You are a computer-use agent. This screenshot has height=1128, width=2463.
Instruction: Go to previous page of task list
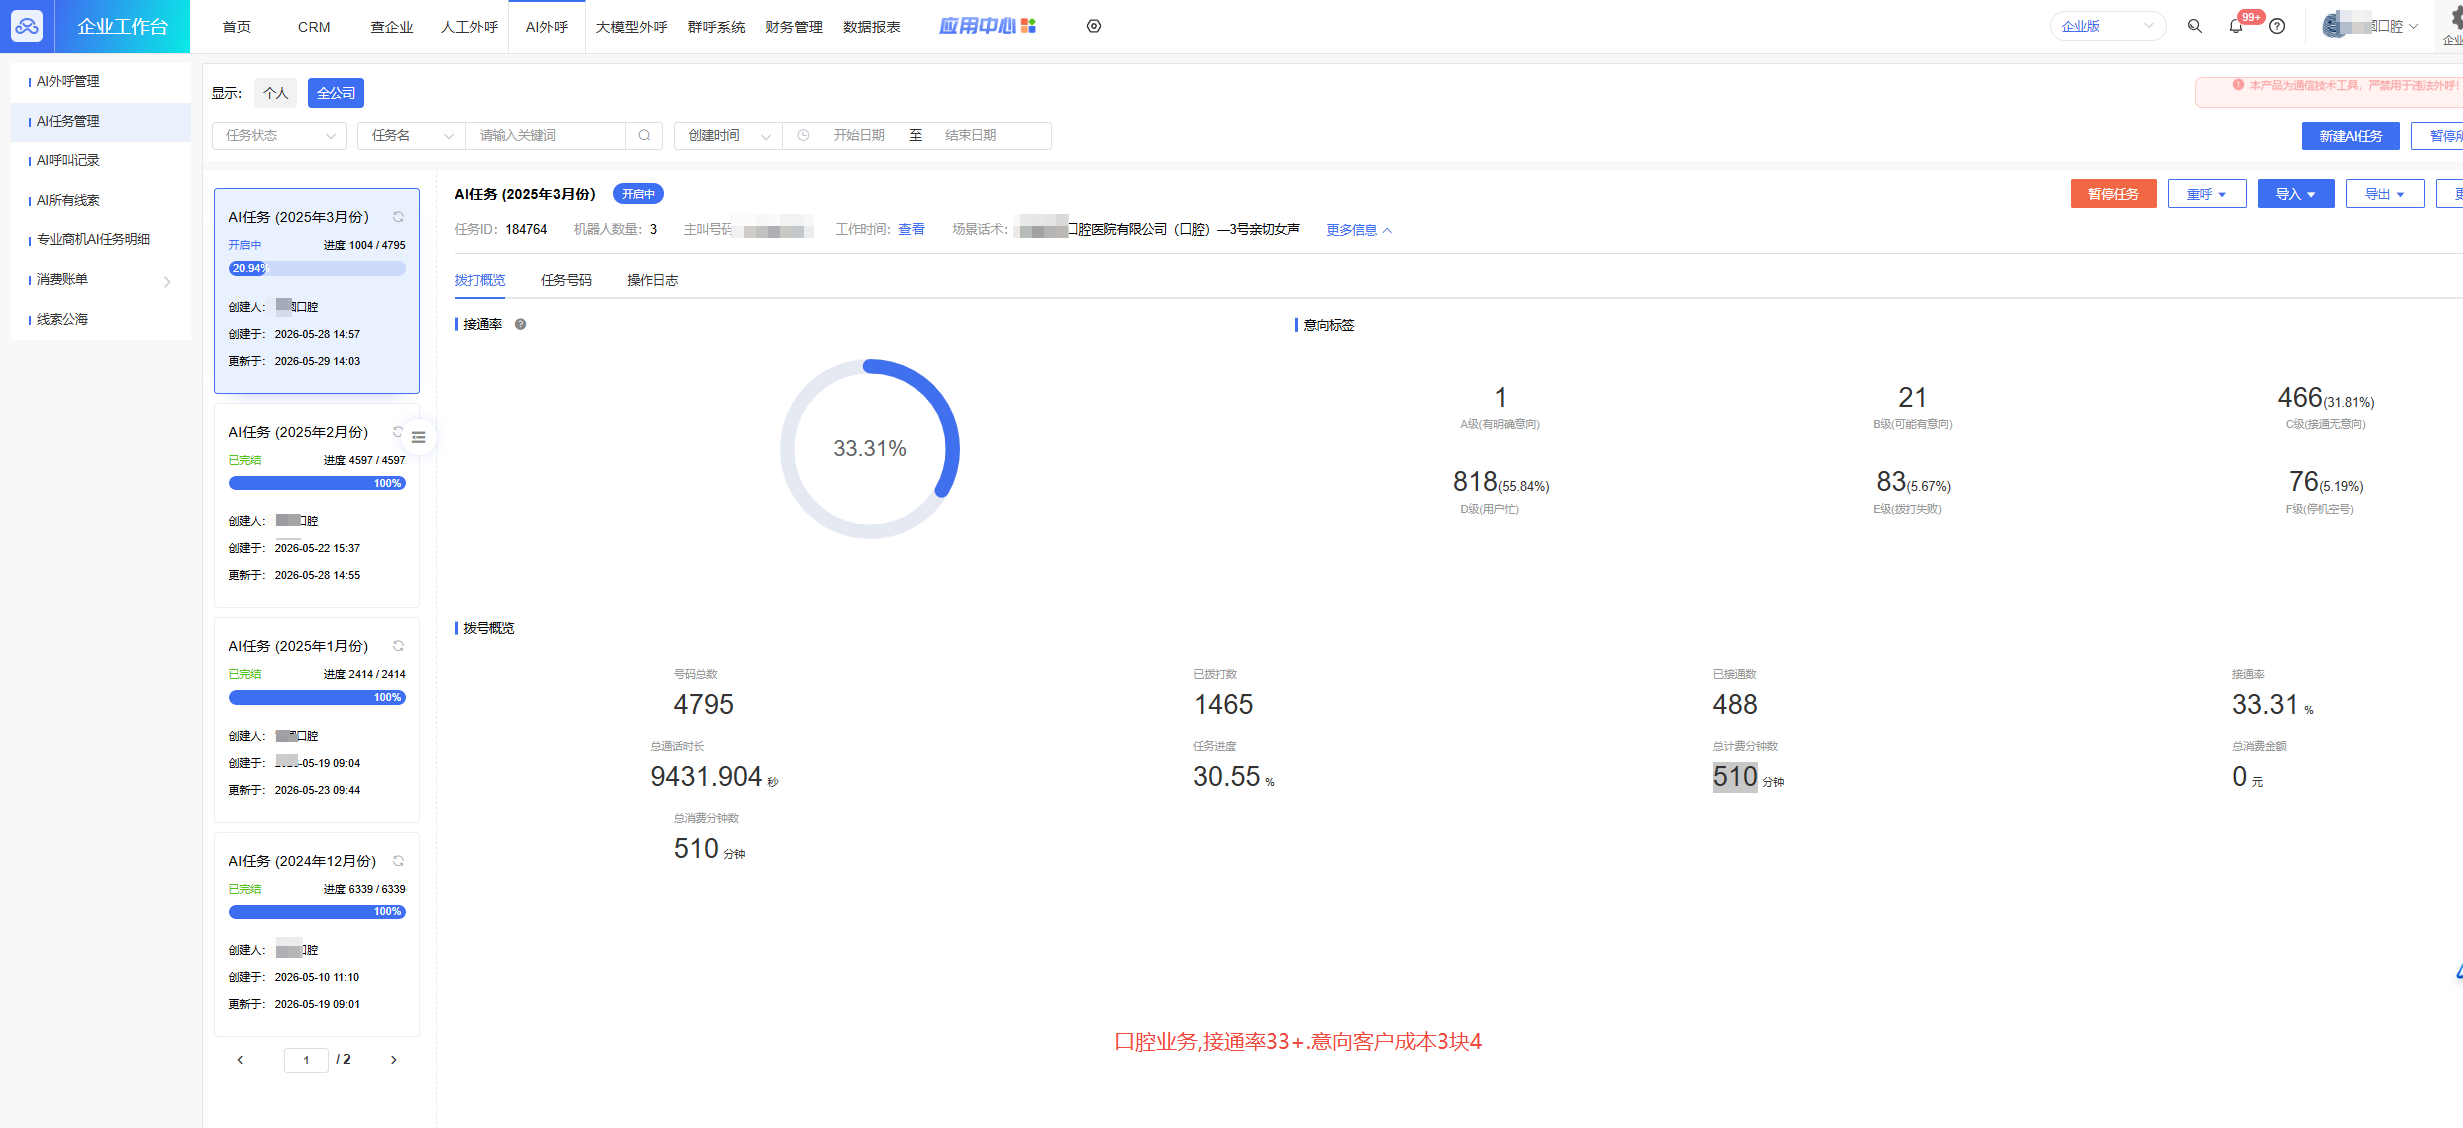click(240, 1060)
